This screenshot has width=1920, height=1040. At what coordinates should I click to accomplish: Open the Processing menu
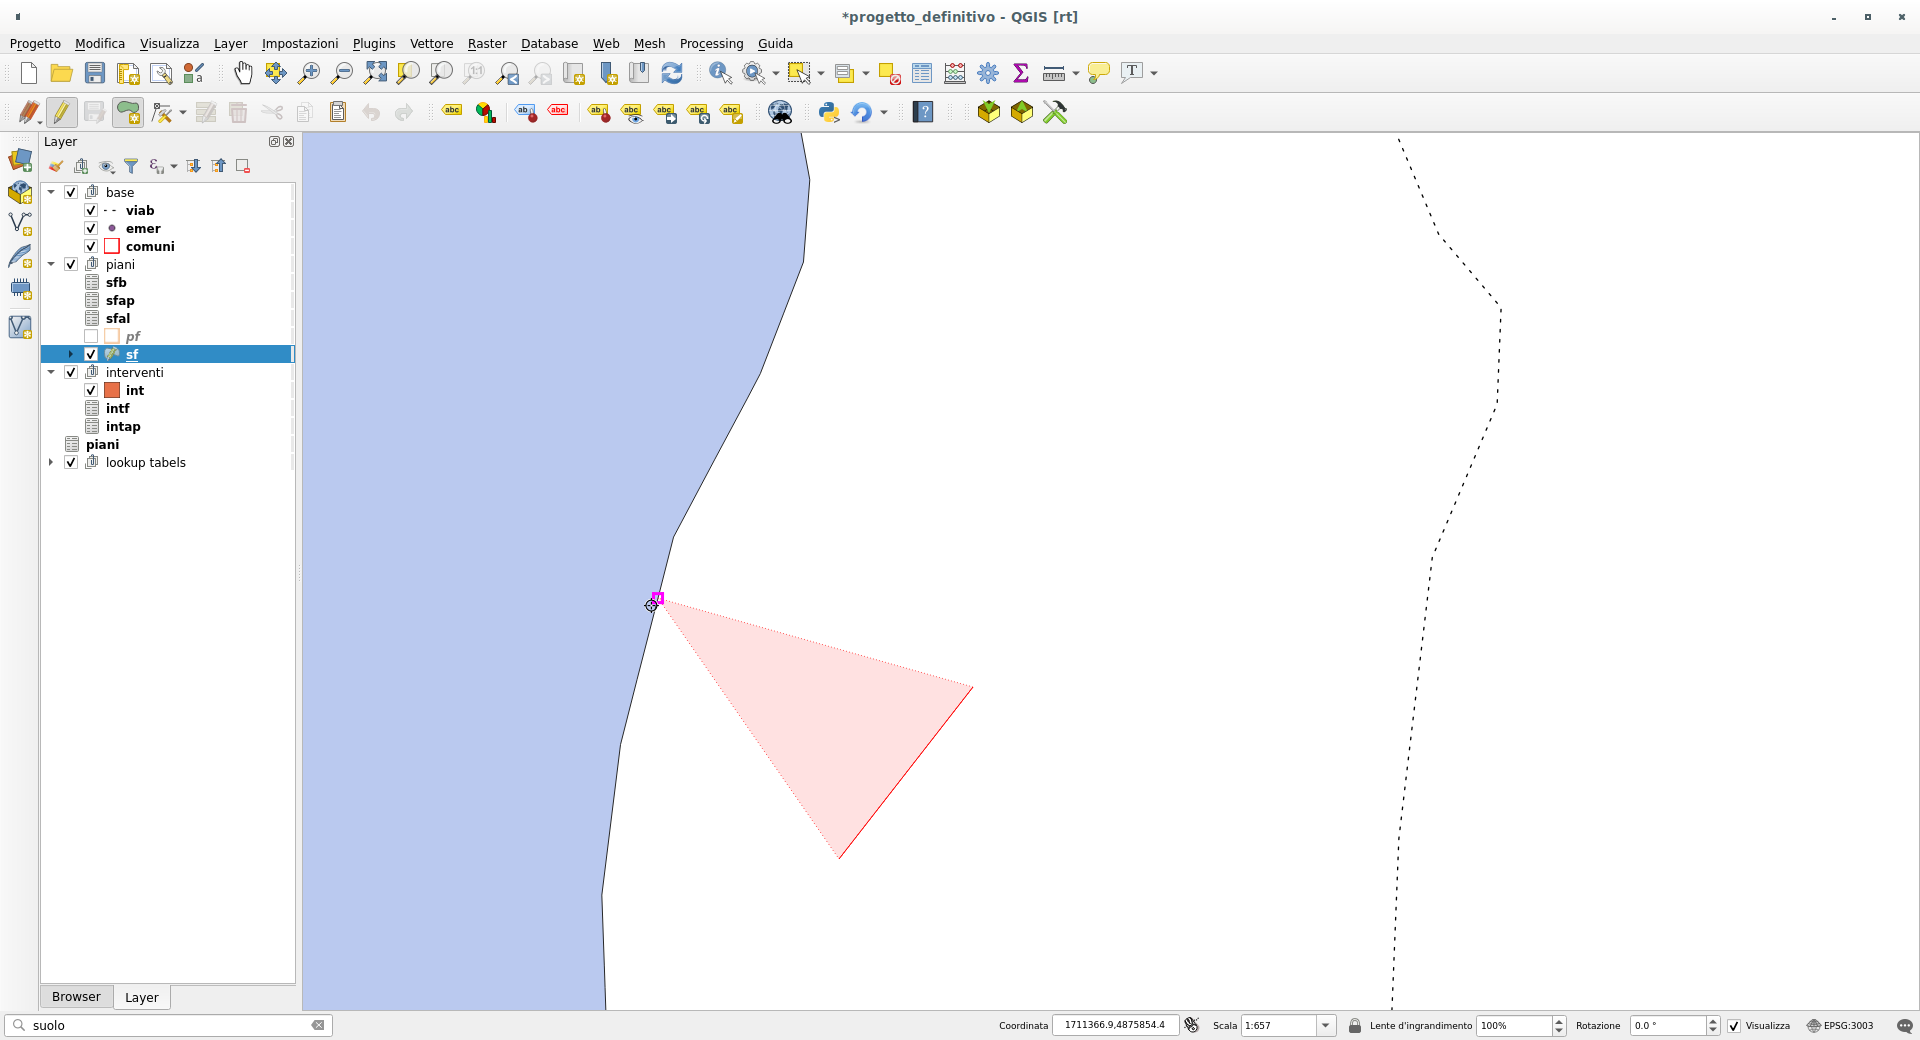pos(711,44)
